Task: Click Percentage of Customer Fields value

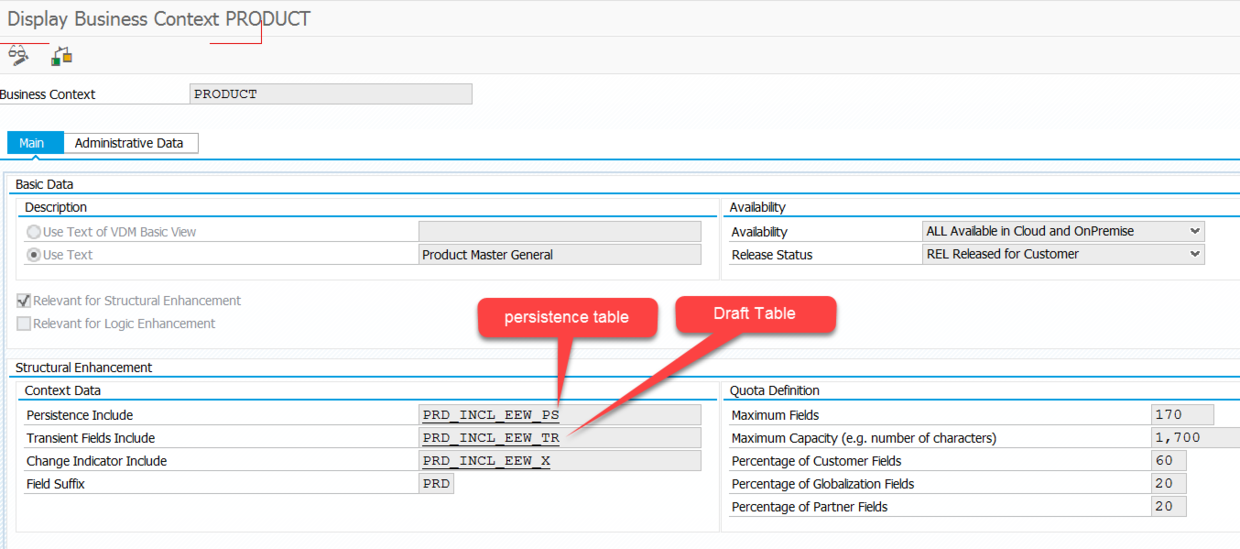Action: click(1168, 461)
